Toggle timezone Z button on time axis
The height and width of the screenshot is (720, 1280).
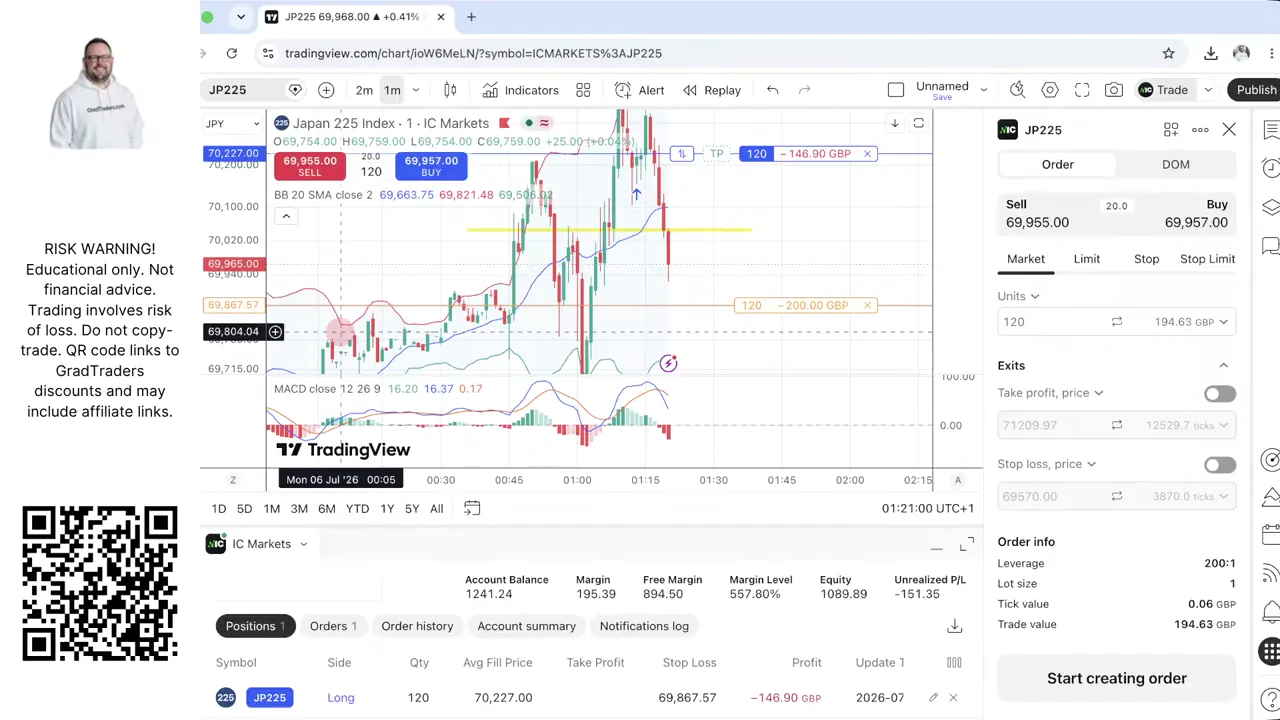tap(233, 480)
